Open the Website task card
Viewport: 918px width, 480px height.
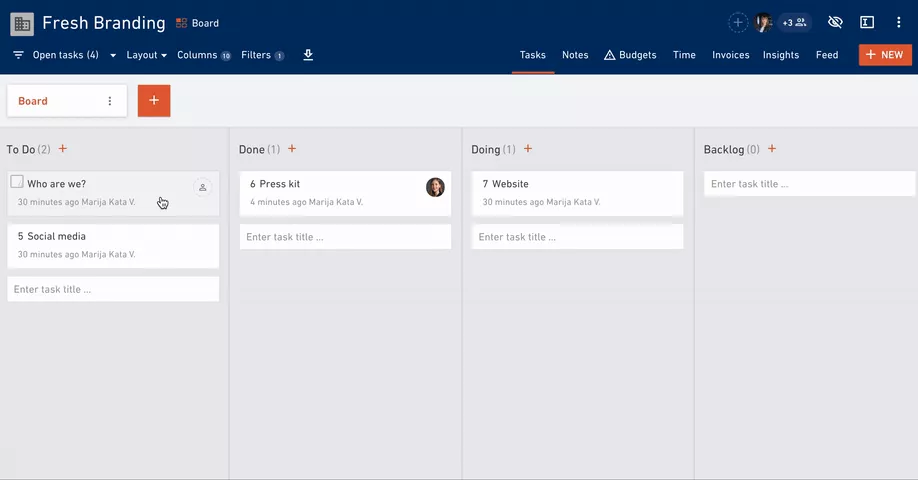tap(577, 193)
